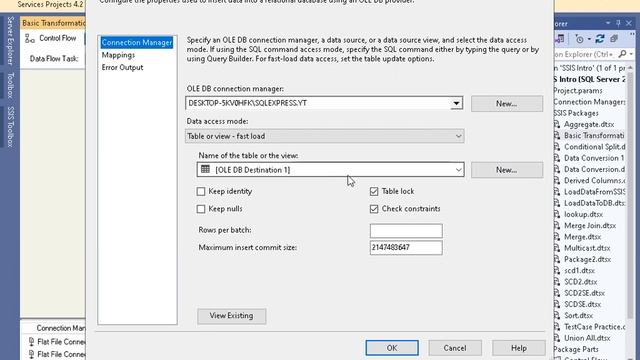Open the SSIS Toolbox side tab
Viewport: 640px width, 360px height.
click(x=11, y=127)
